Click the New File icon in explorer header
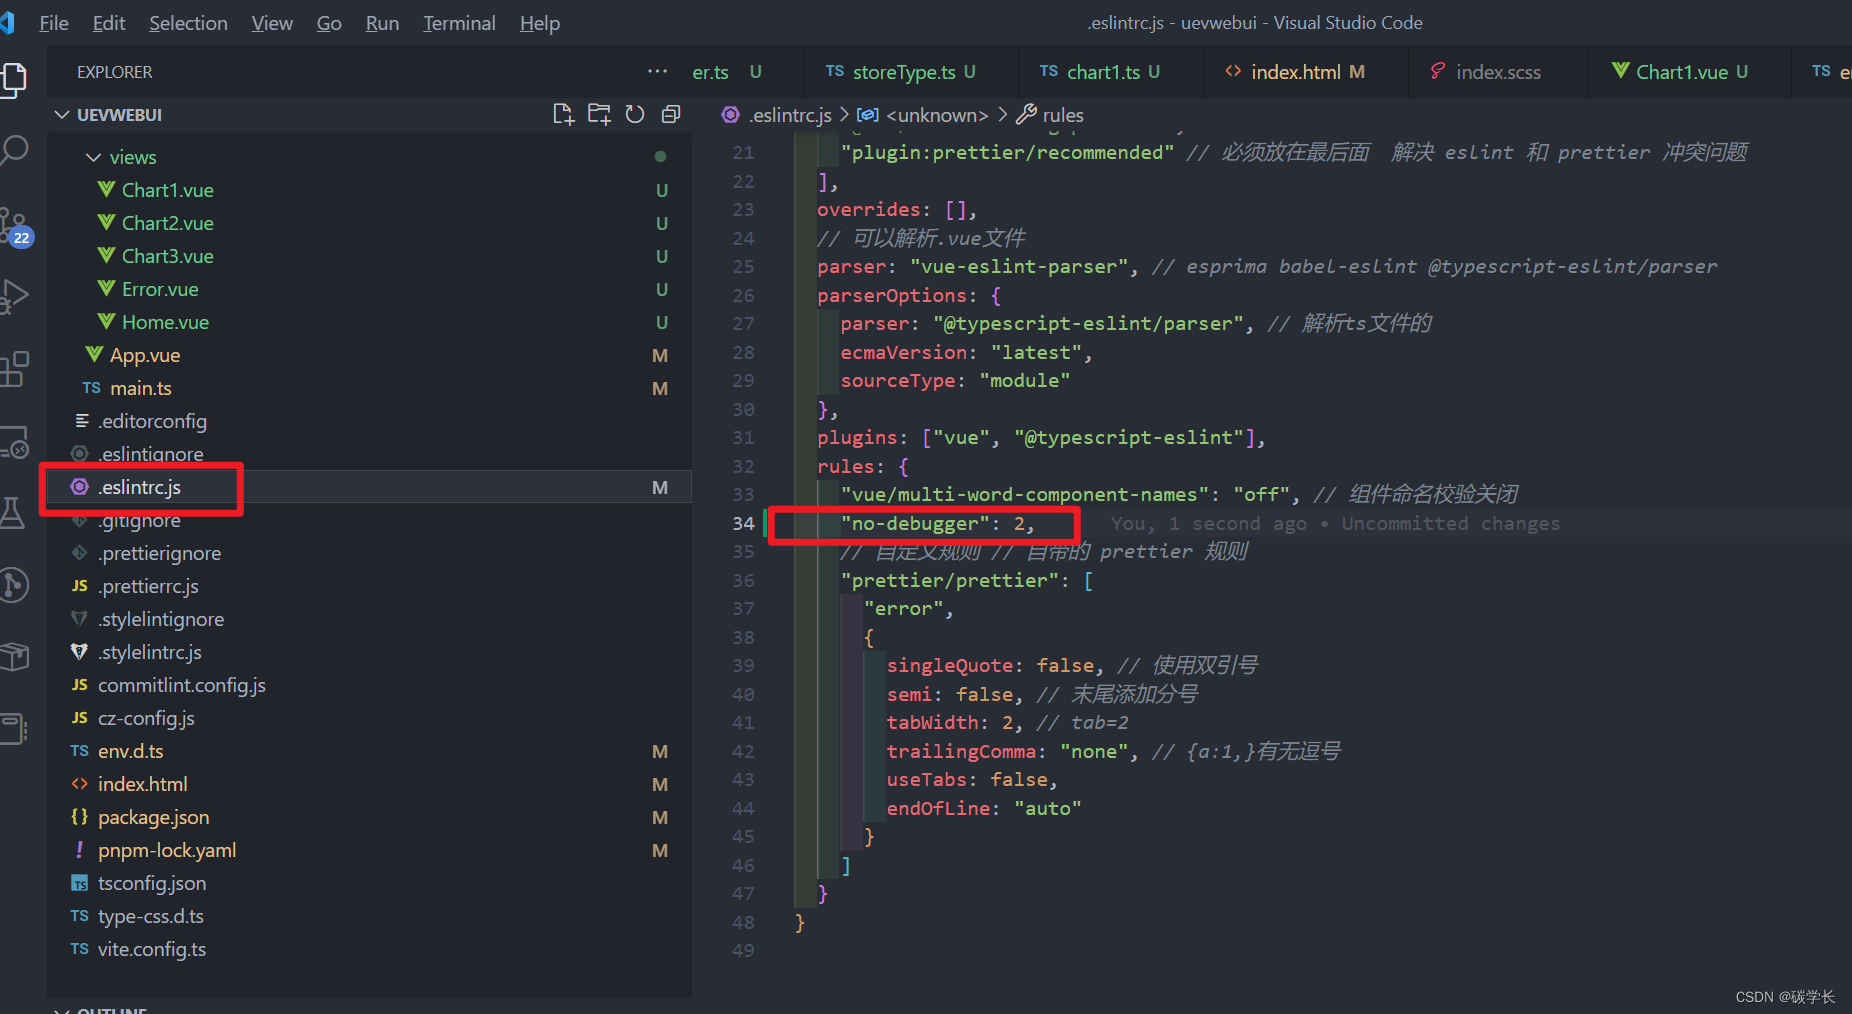1852x1014 pixels. click(x=563, y=115)
